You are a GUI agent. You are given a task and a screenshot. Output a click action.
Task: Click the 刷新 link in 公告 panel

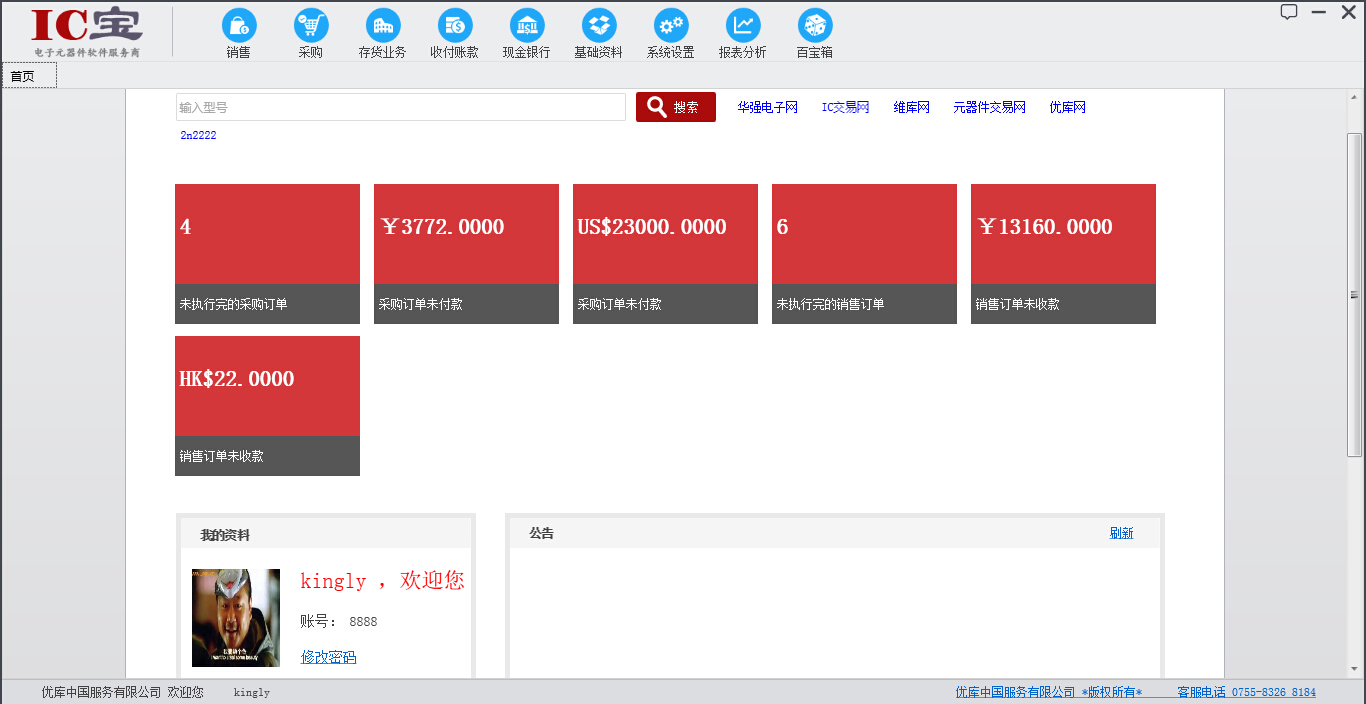pyautogui.click(x=1121, y=533)
